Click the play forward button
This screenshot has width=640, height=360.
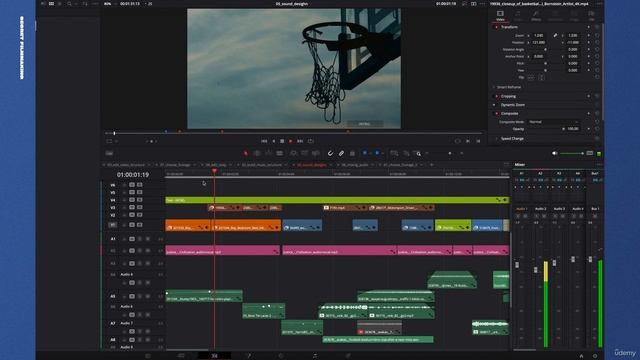291,141
